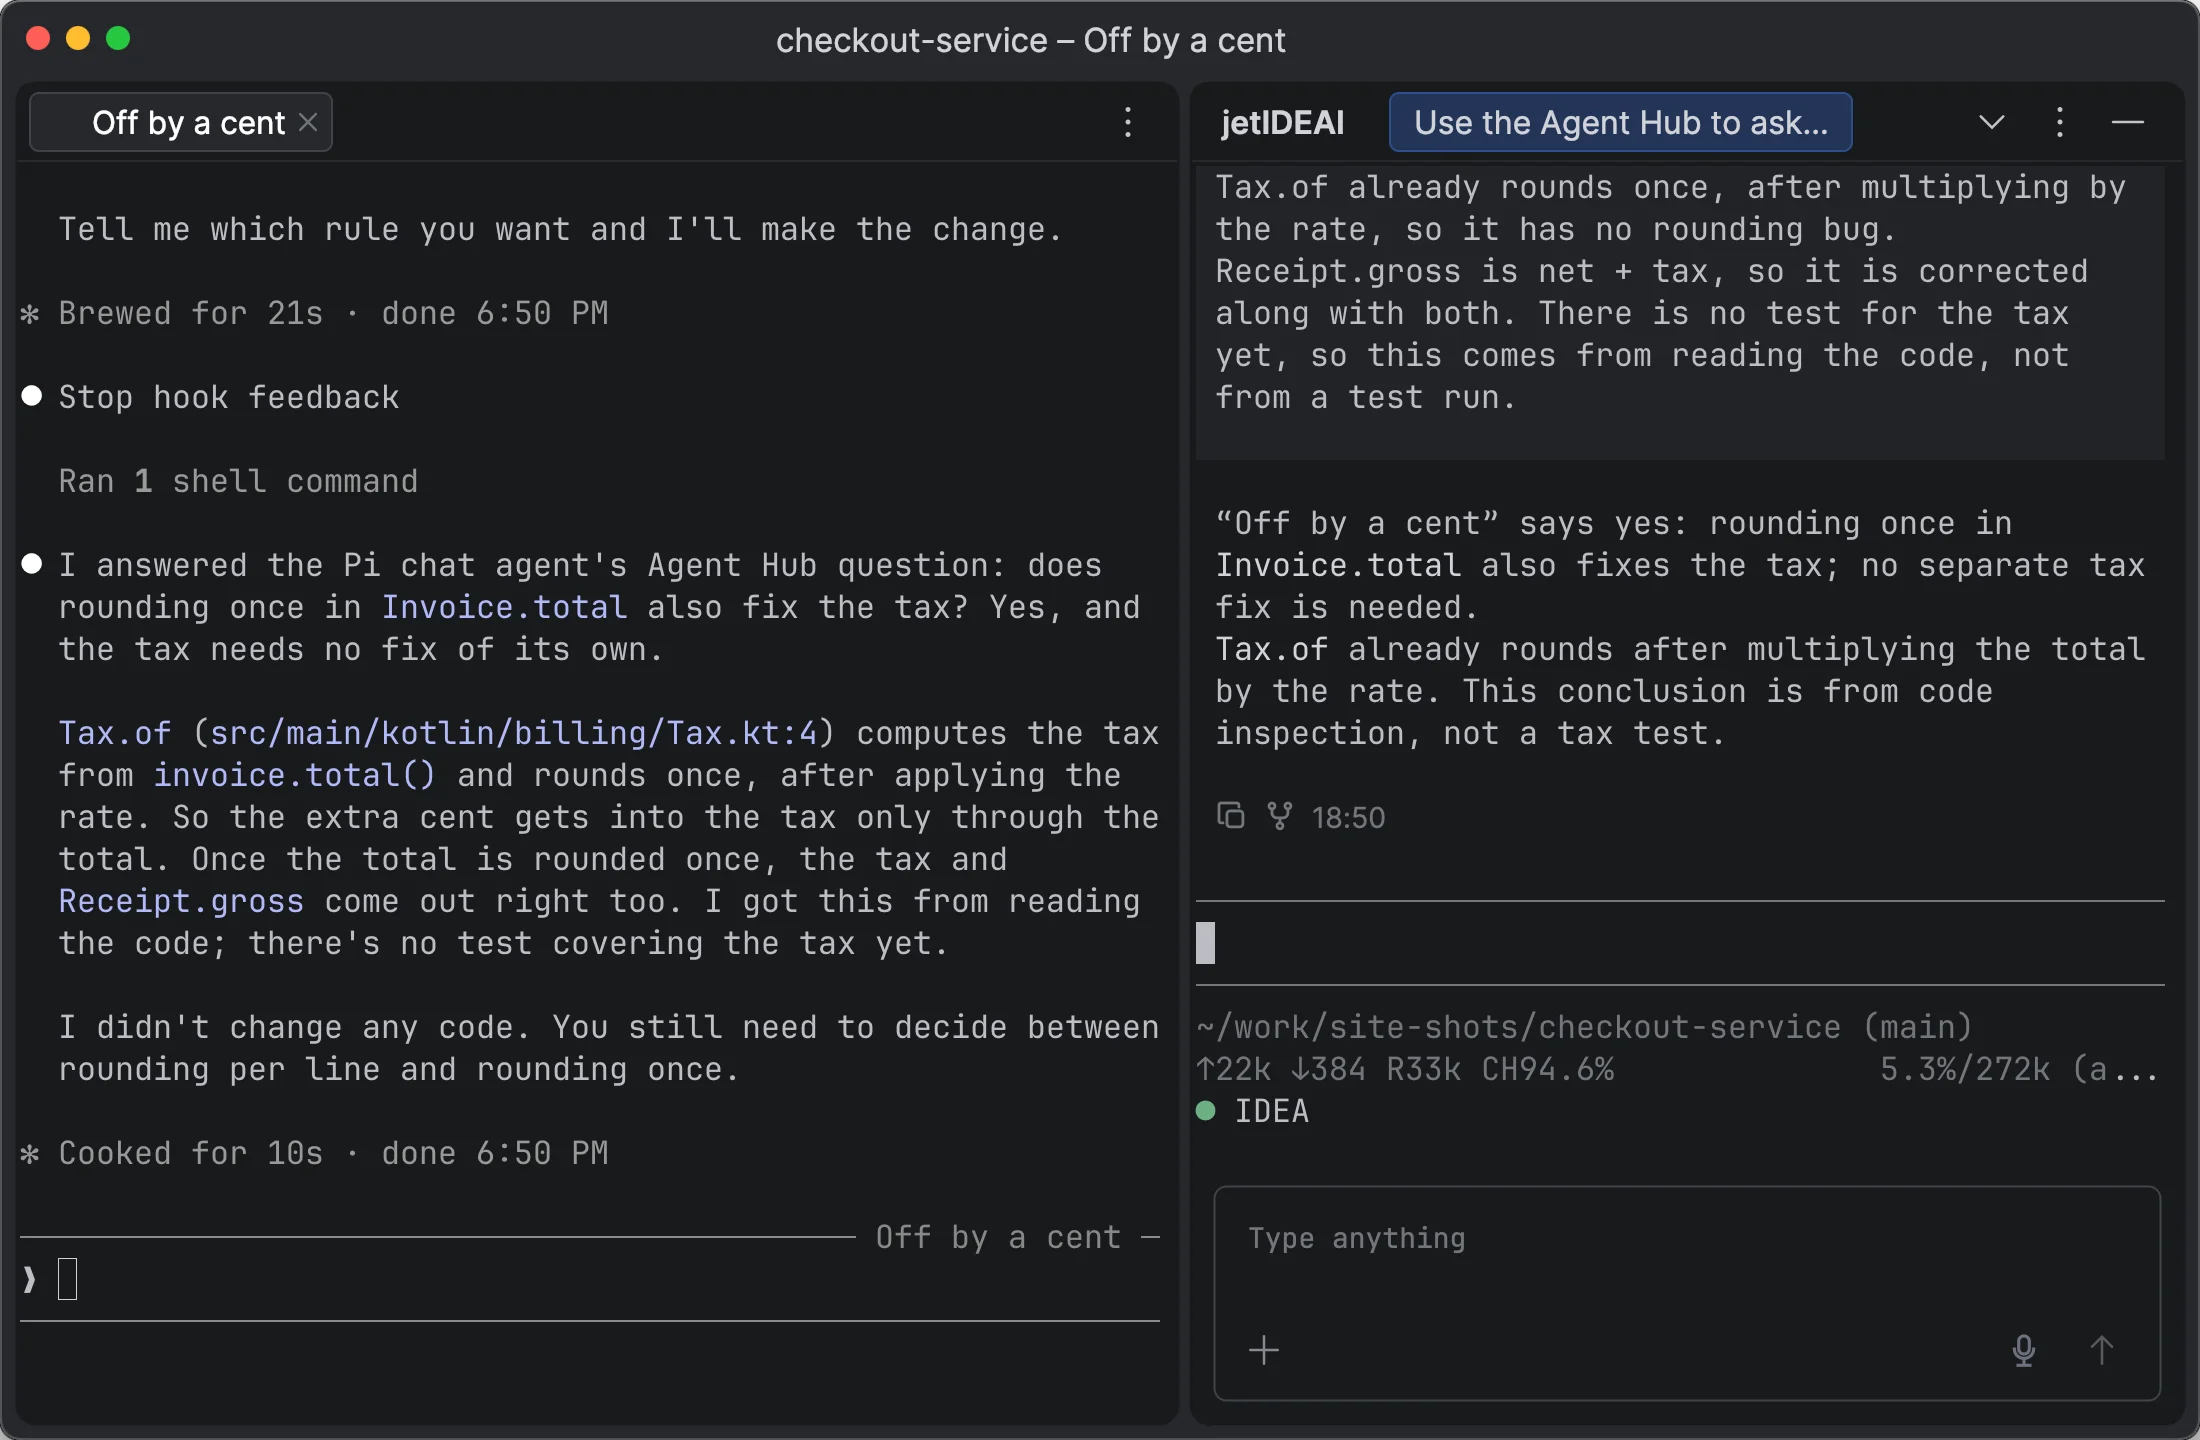Open the Receipt.gross code link
Viewport: 2200px width, 1440px height.
tap(181, 901)
